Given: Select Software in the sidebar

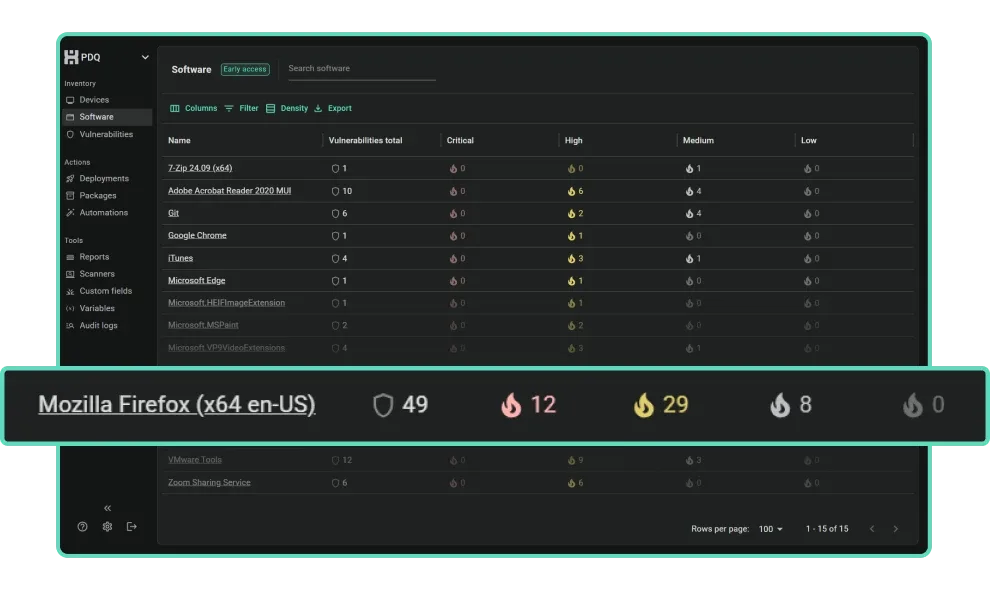Looking at the screenshot, I should [x=107, y=117].
